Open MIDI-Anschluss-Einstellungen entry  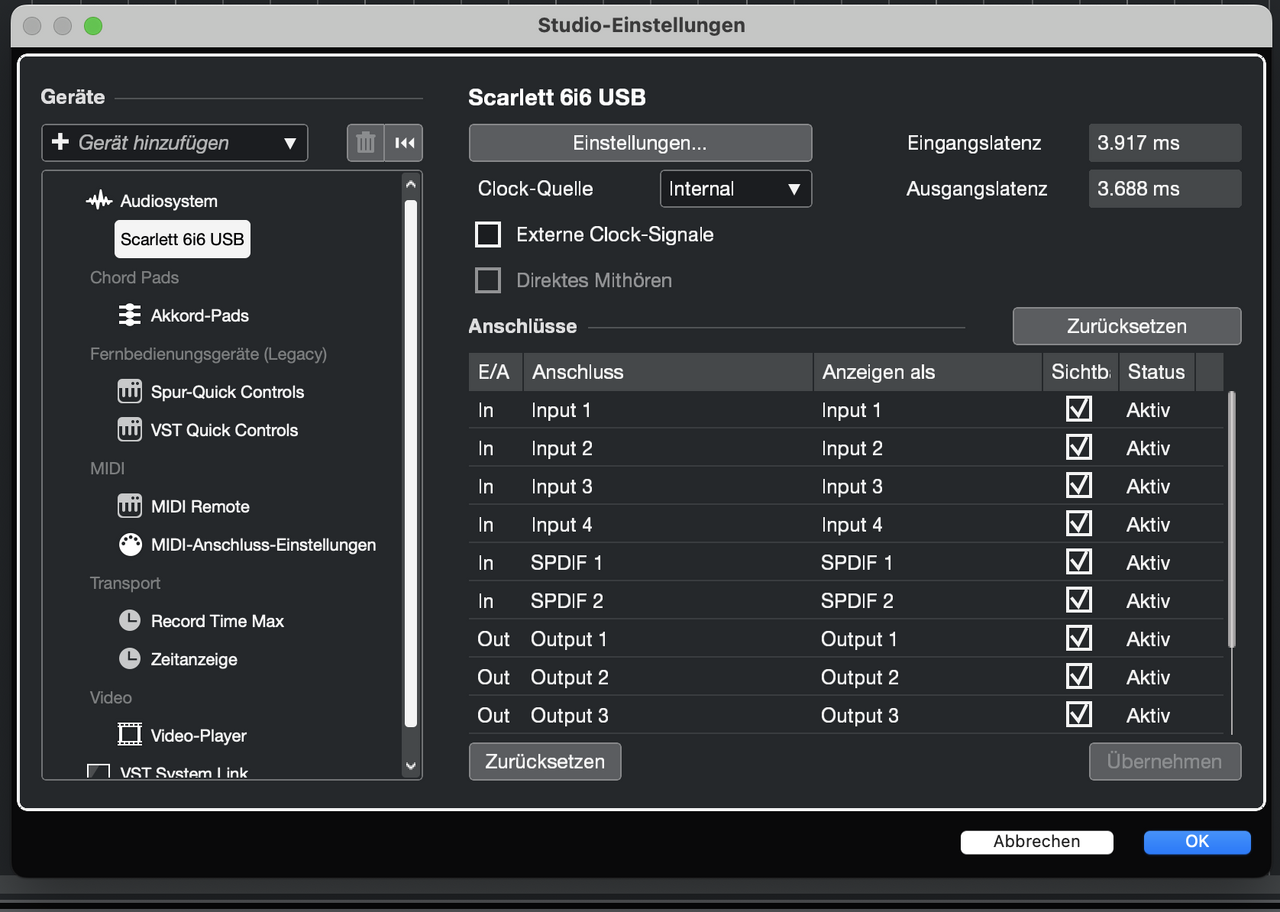point(263,545)
